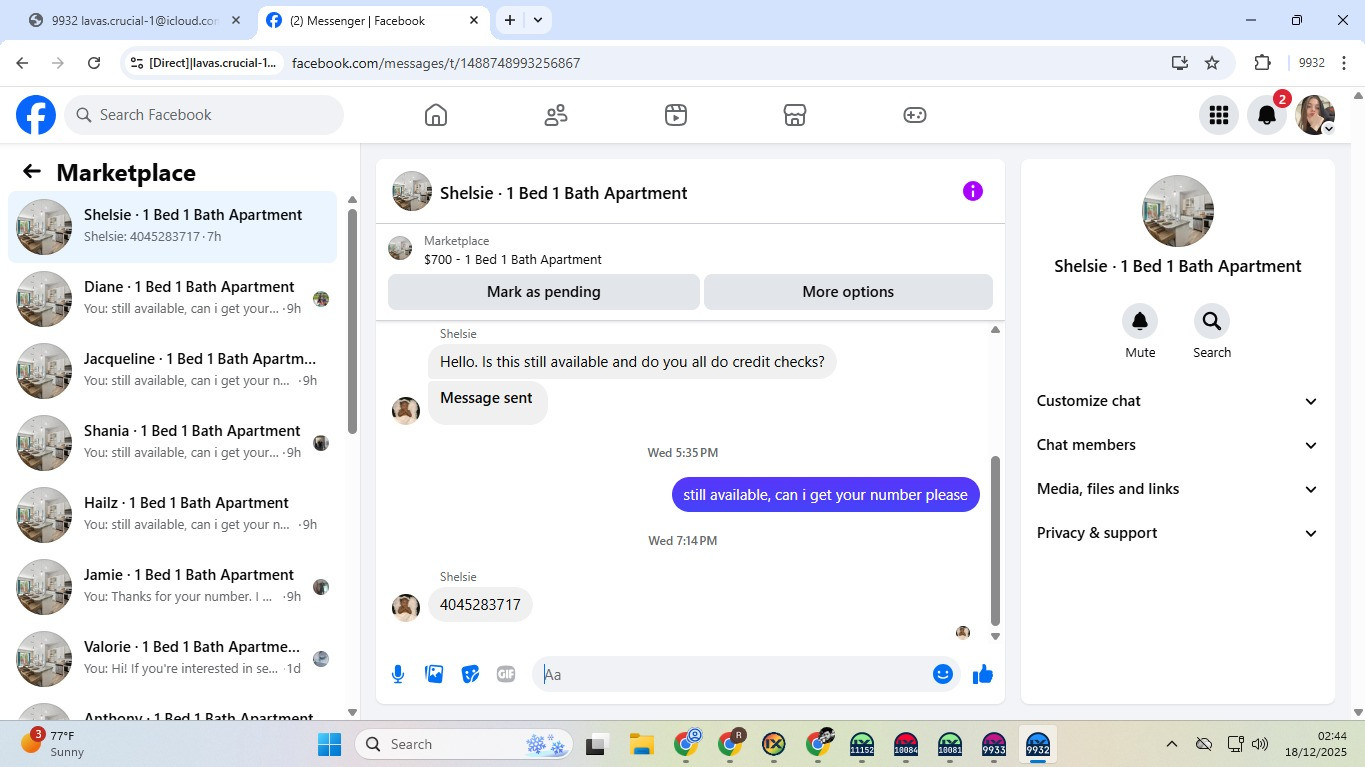Open the Marketplace storefront icon

795,115
